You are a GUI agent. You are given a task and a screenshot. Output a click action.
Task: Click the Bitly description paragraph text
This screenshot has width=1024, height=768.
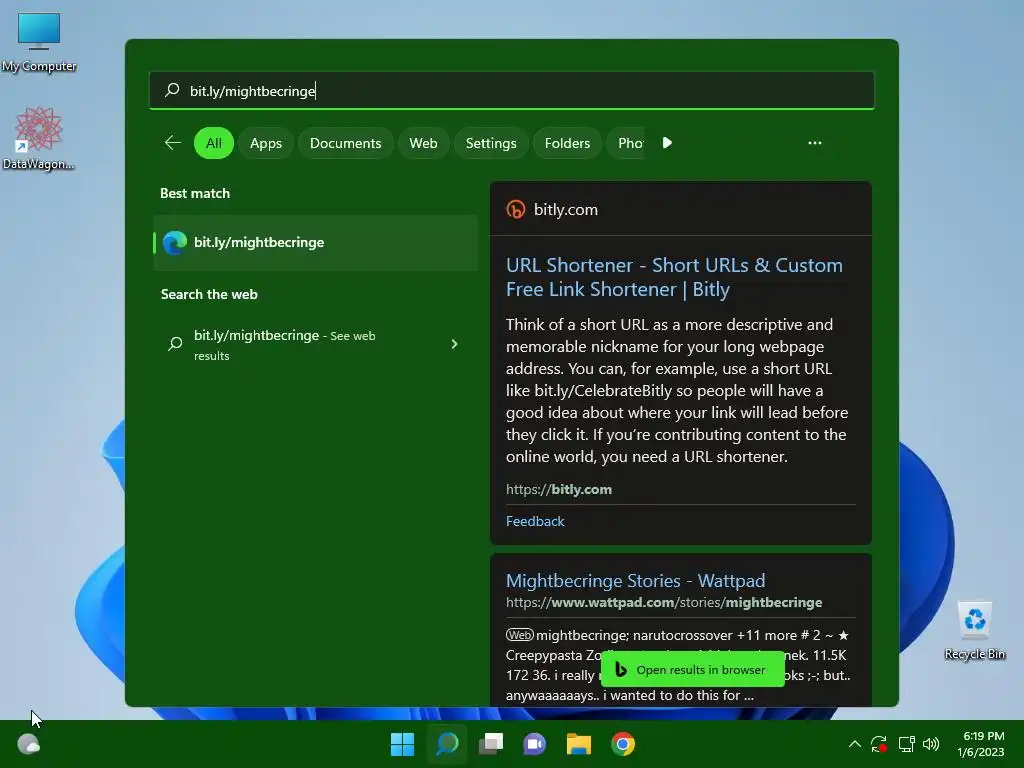677,391
